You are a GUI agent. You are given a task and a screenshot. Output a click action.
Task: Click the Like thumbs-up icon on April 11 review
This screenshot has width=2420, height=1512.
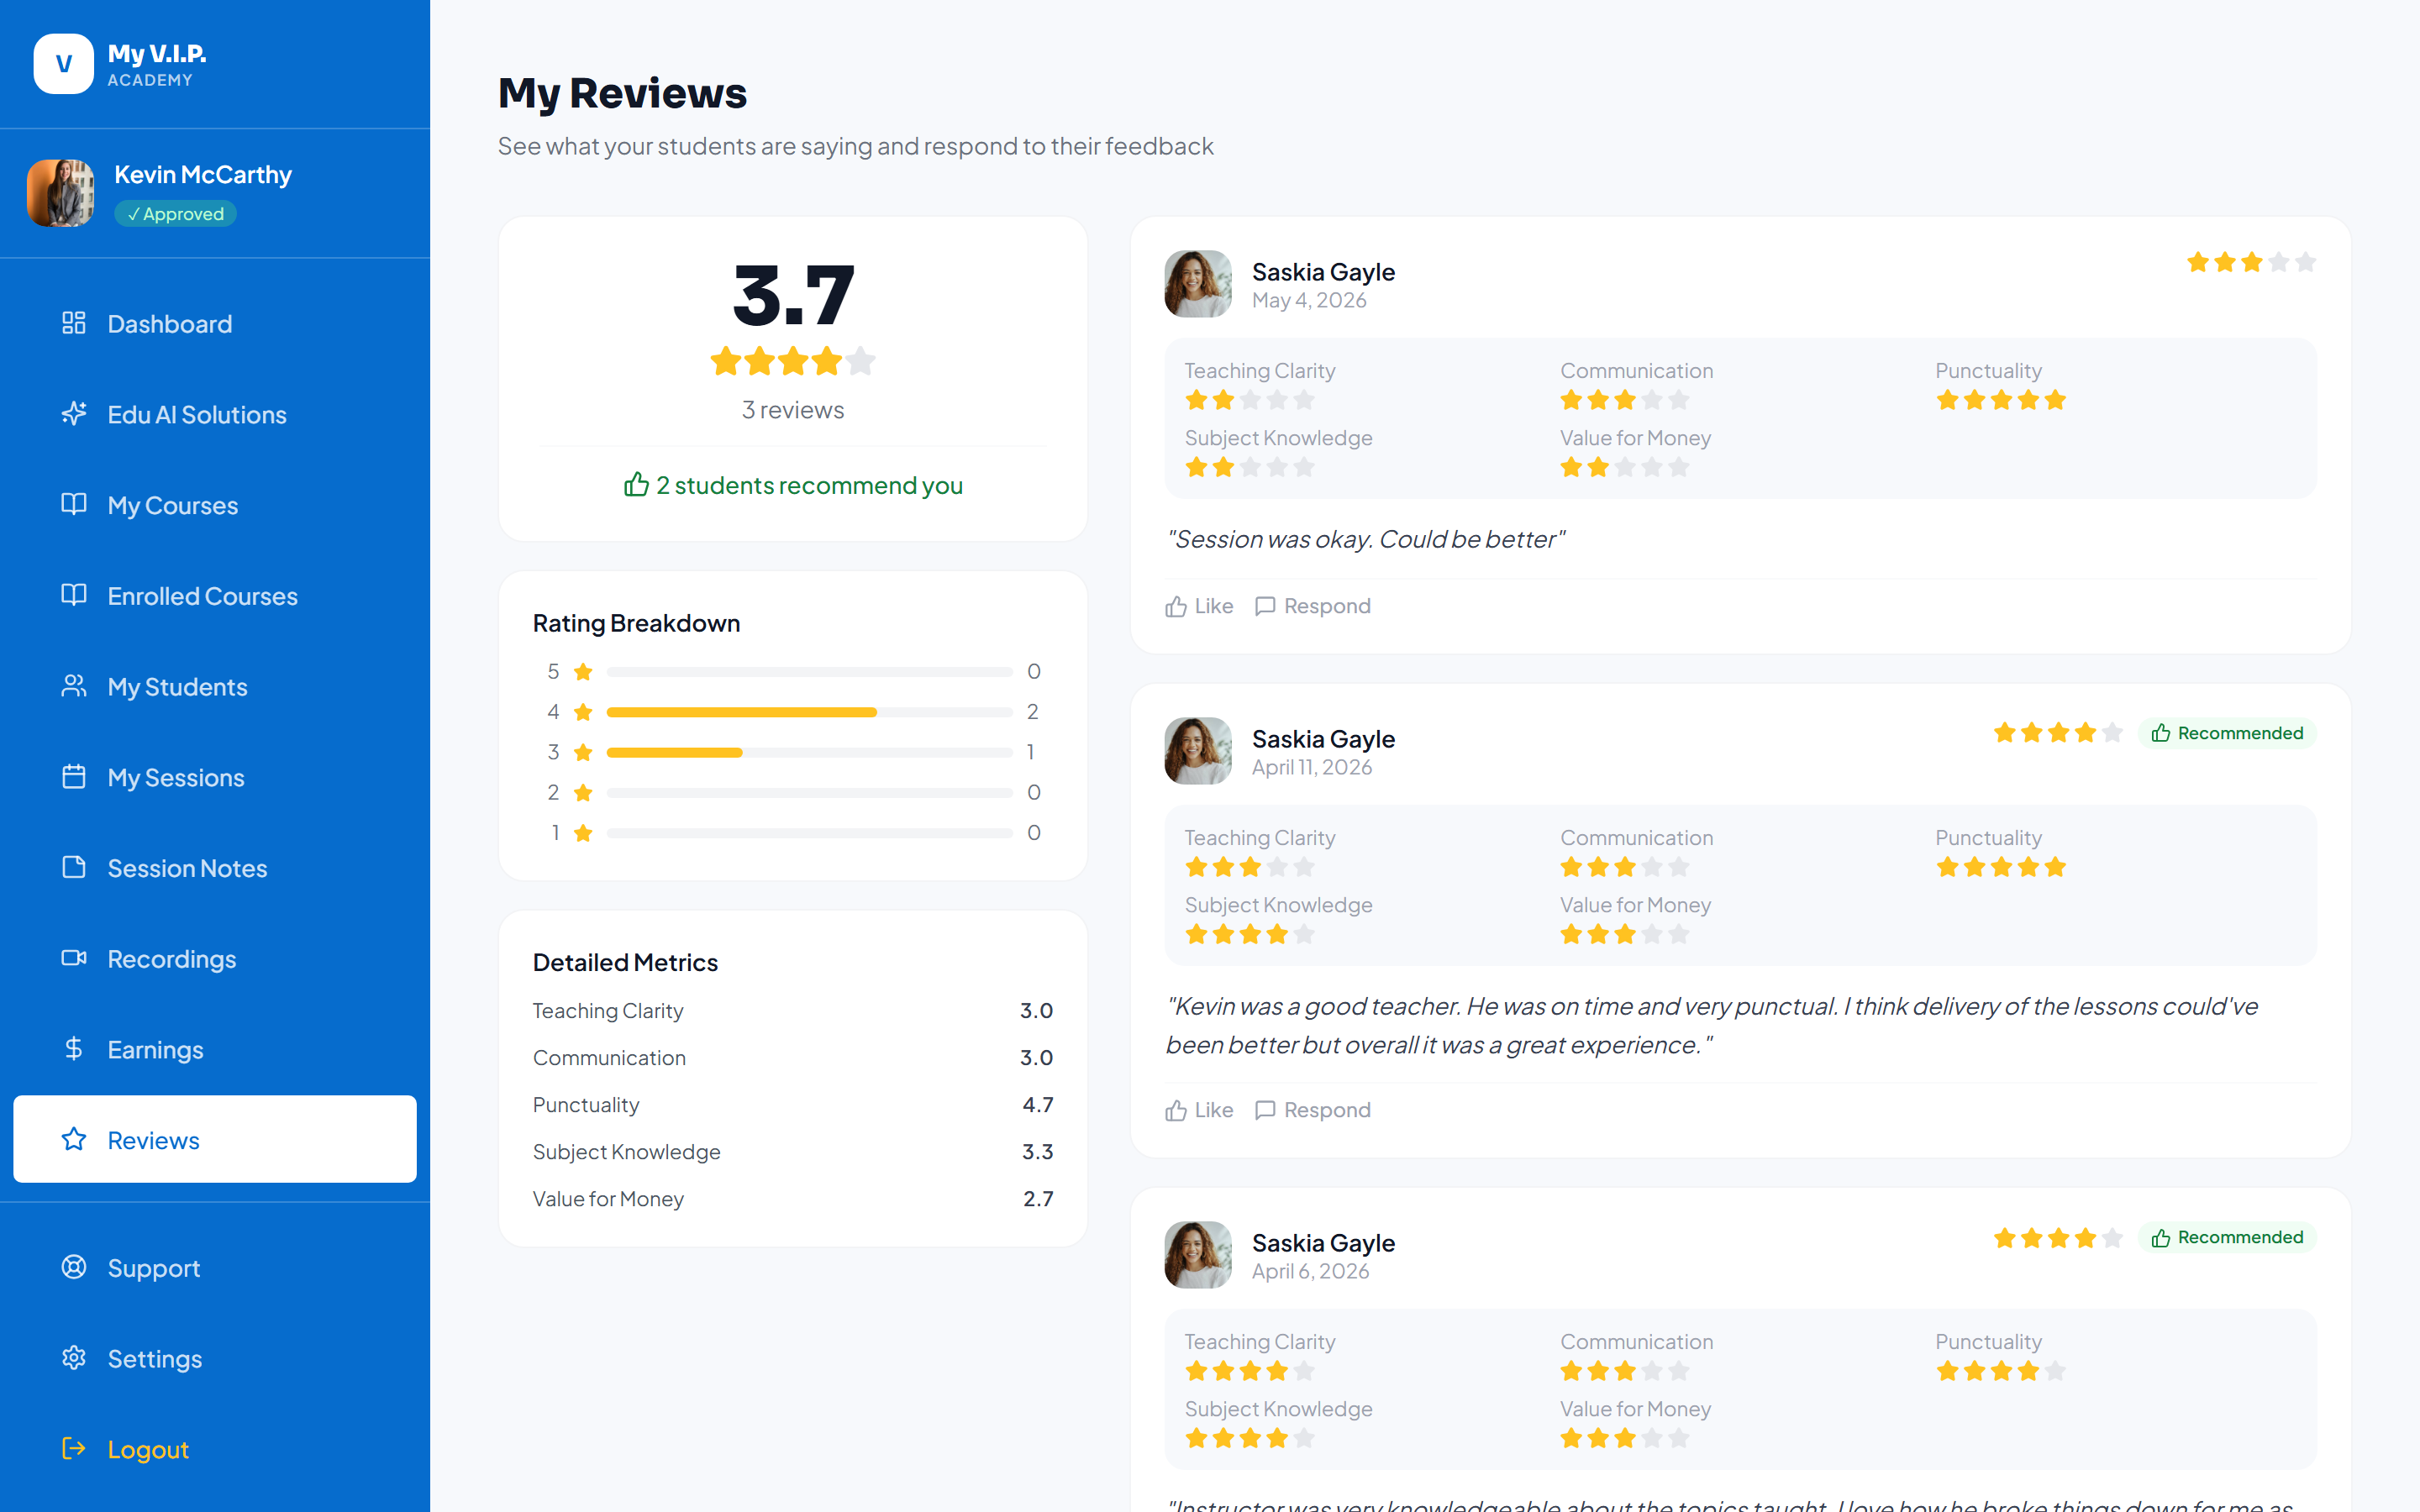pos(1176,1111)
